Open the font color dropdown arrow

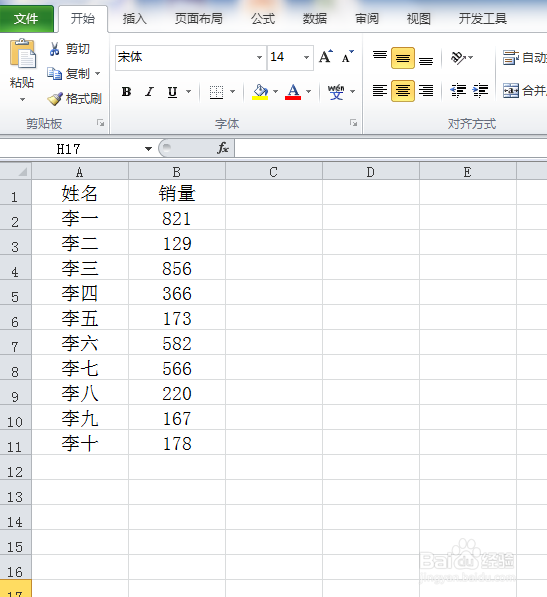tap(309, 92)
